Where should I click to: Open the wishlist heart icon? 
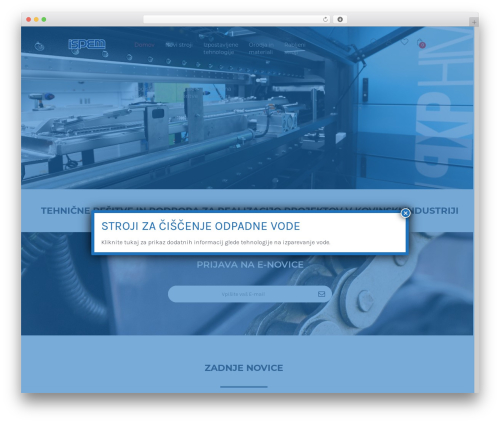[404, 42]
